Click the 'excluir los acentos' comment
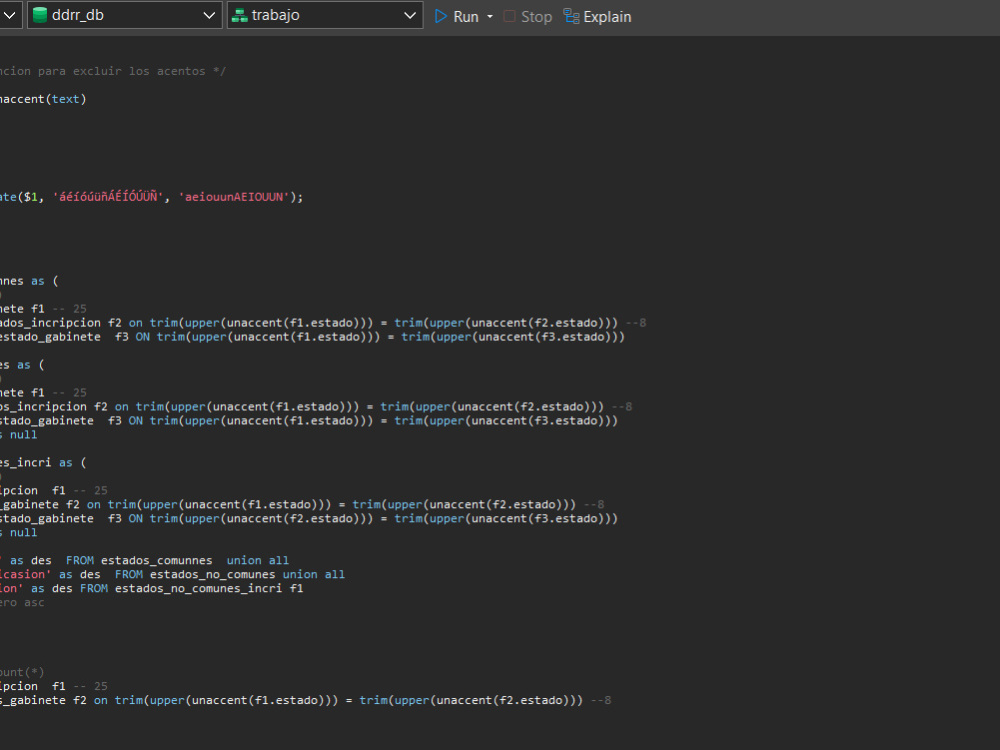 pos(139,71)
